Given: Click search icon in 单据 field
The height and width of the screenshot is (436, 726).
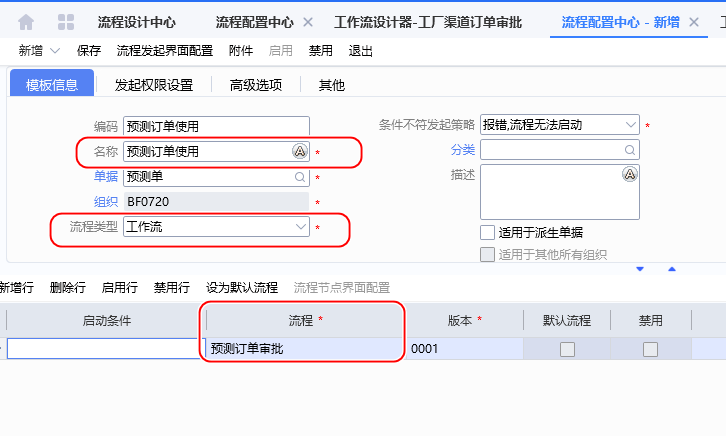Looking at the screenshot, I should pyautogui.click(x=300, y=177).
